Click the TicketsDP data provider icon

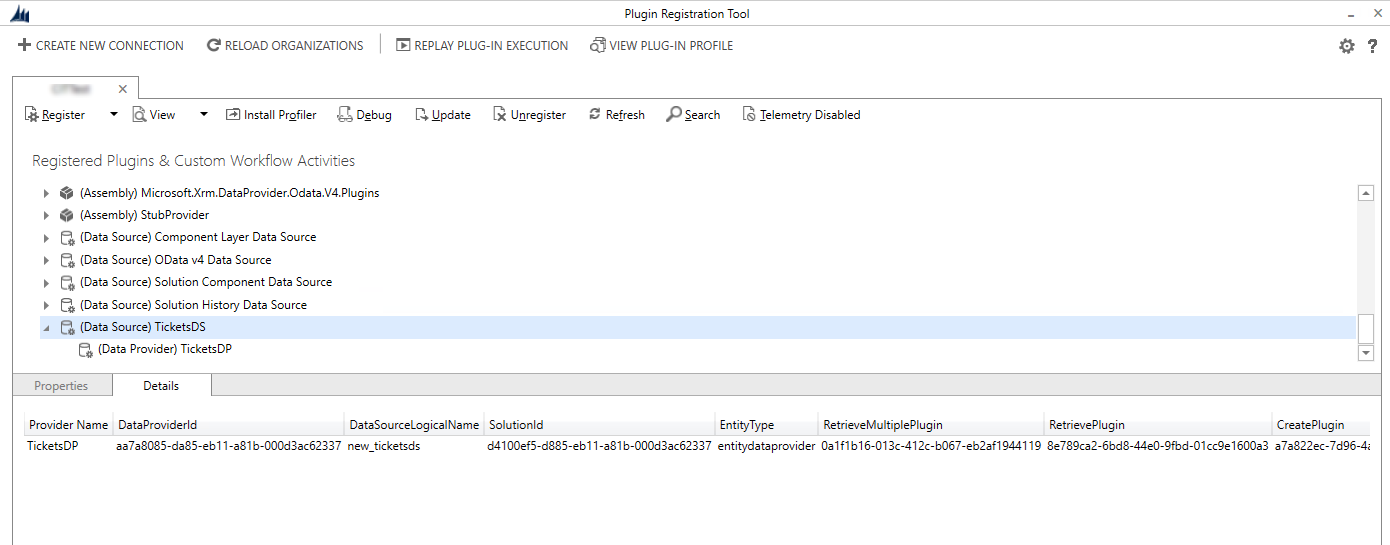pos(85,350)
